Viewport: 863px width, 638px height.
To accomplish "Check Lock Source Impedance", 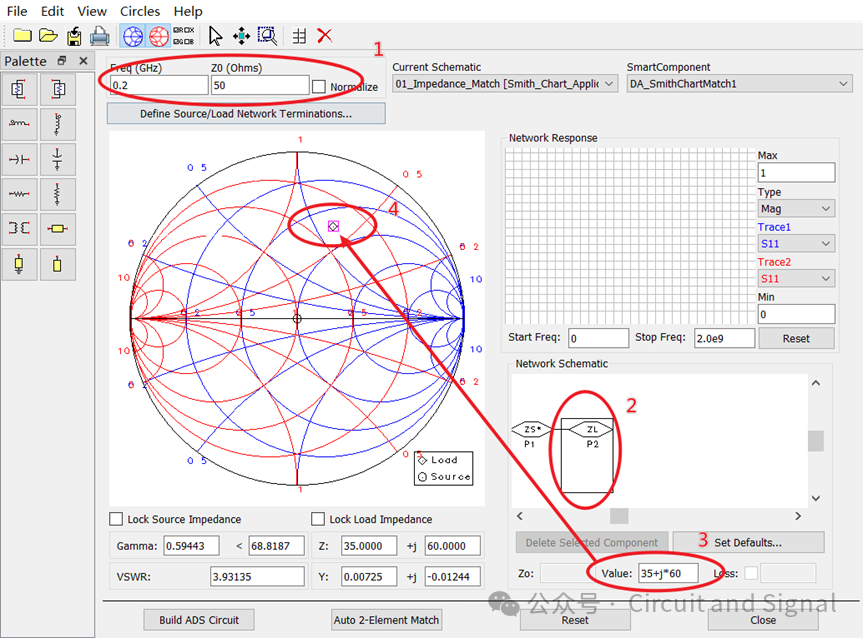I will coord(116,519).
